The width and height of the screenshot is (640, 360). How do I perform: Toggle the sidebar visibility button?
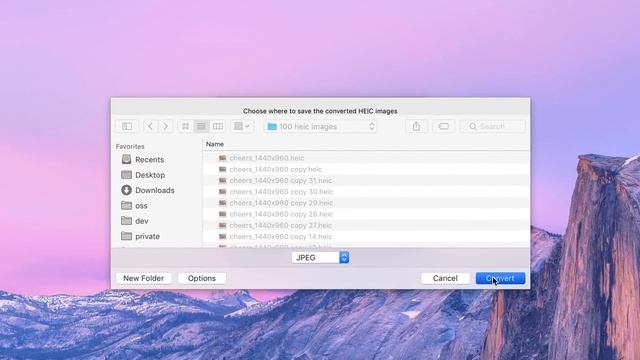point(127,127)
